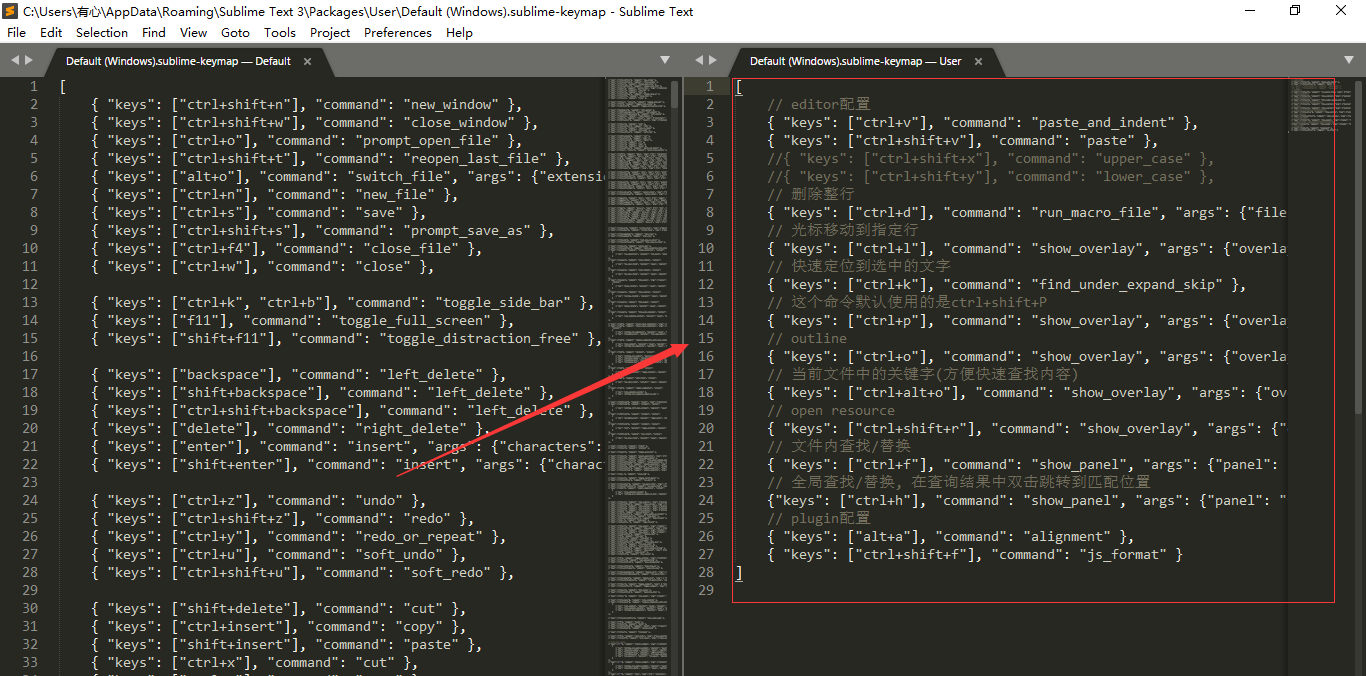Click previous tab arrow in right pane

click(x=699, y=60)
